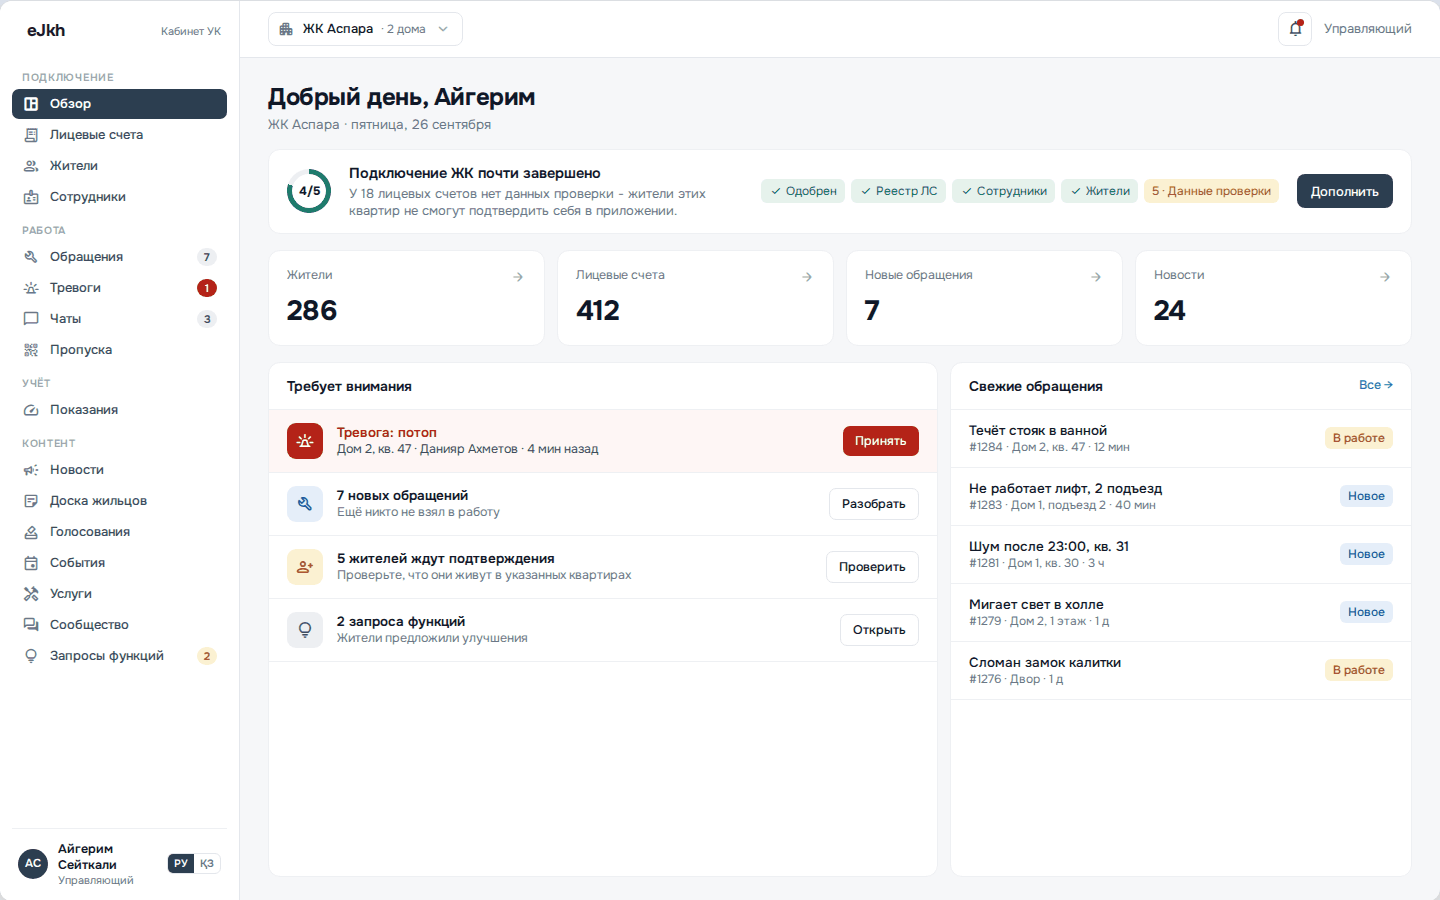The width and height of the screenshot is (1440, 900).
Task: Click the Одобрен status chip
Action: [803, 191]
